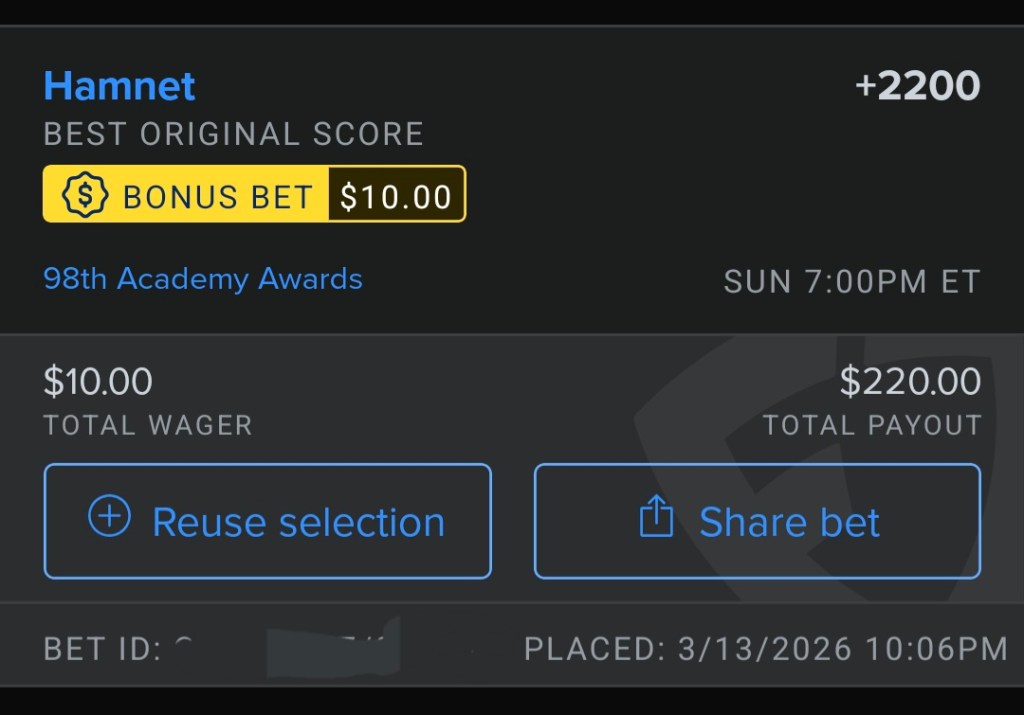Viewport: 1024px width, 715px height.
Task: Click the yellow BONUS BET label
Action: click(x=218, y=196)
